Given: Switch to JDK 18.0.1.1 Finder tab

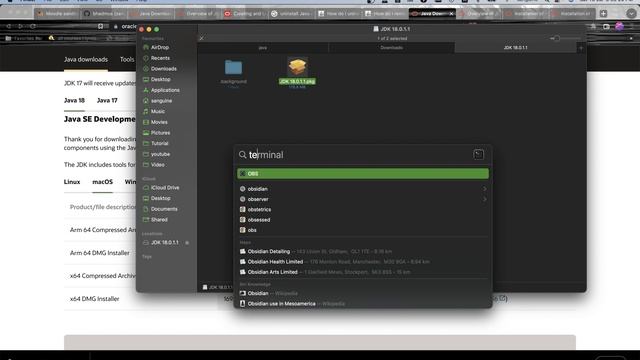Looking at the screenshot, I should [x=515, y=48].
